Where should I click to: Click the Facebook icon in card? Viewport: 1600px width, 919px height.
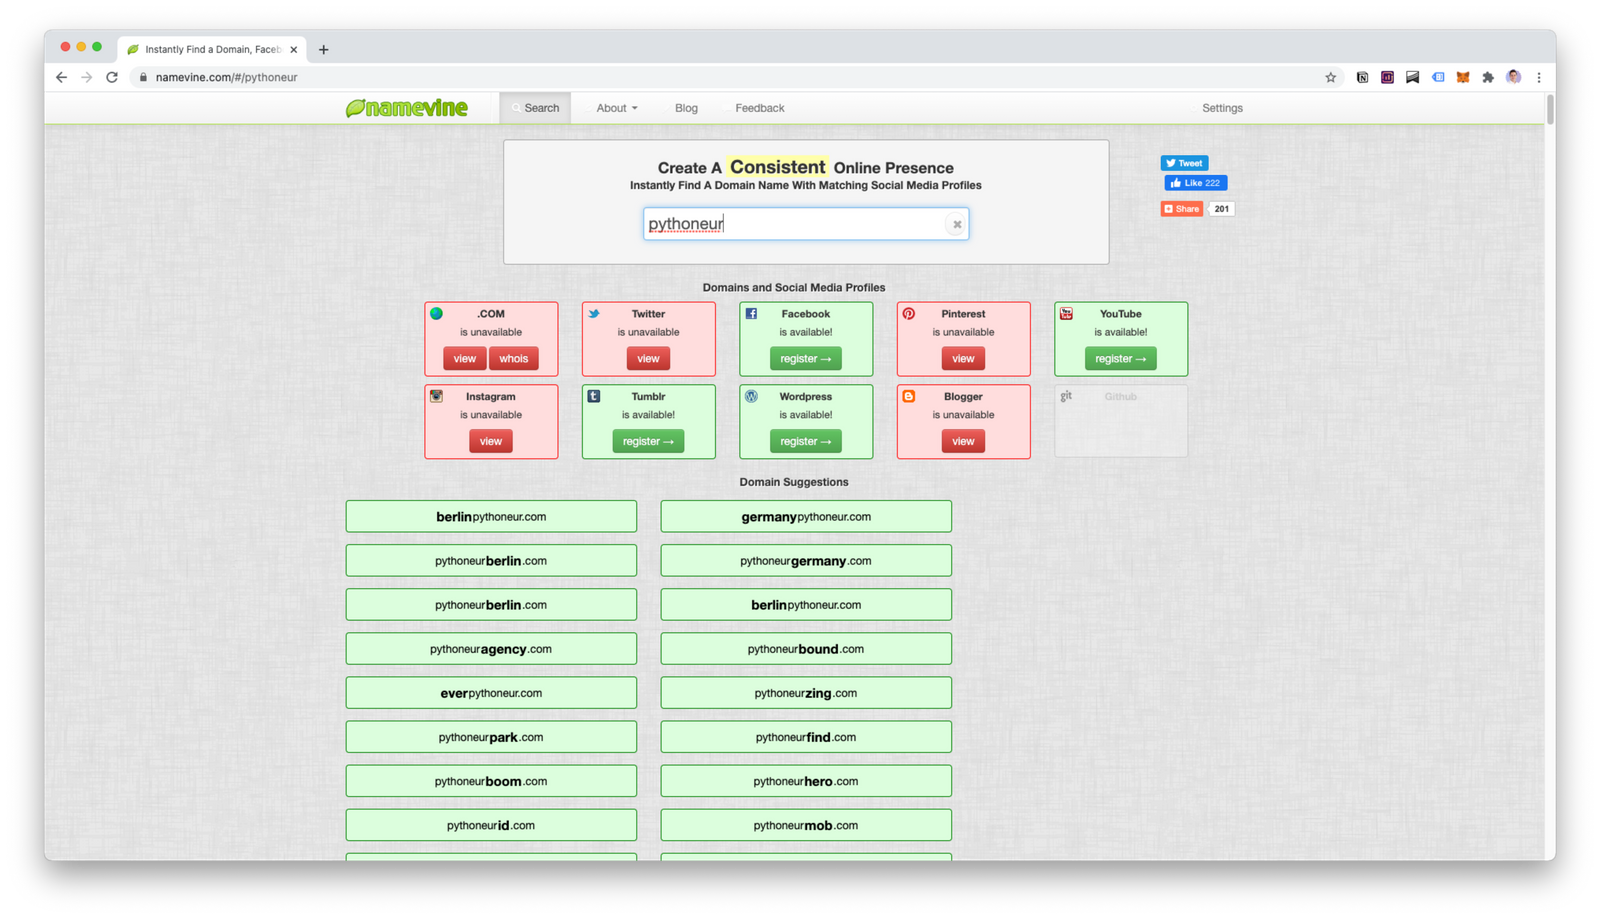(751, 314)
